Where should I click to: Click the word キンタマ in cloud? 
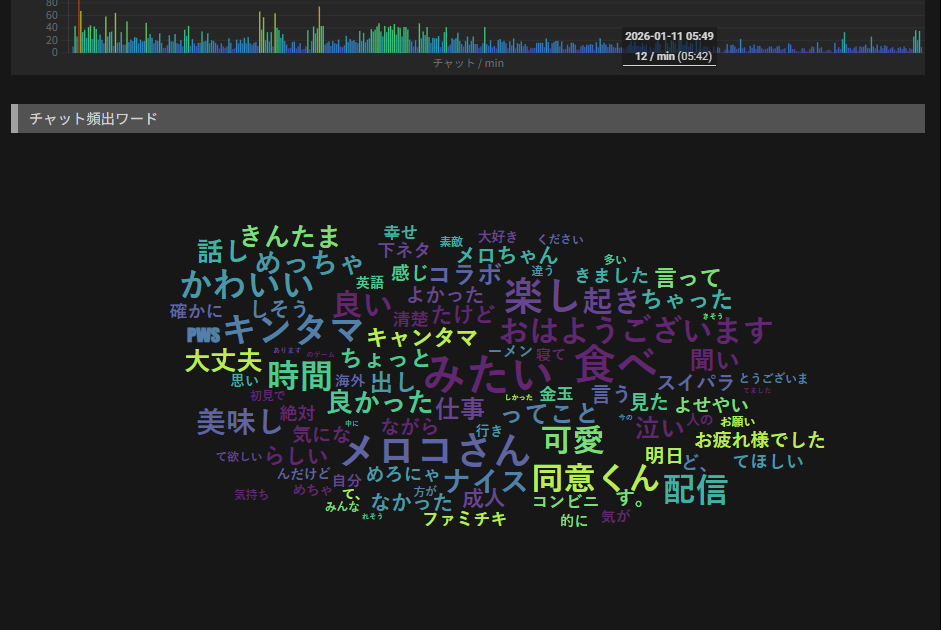point(293,329)
